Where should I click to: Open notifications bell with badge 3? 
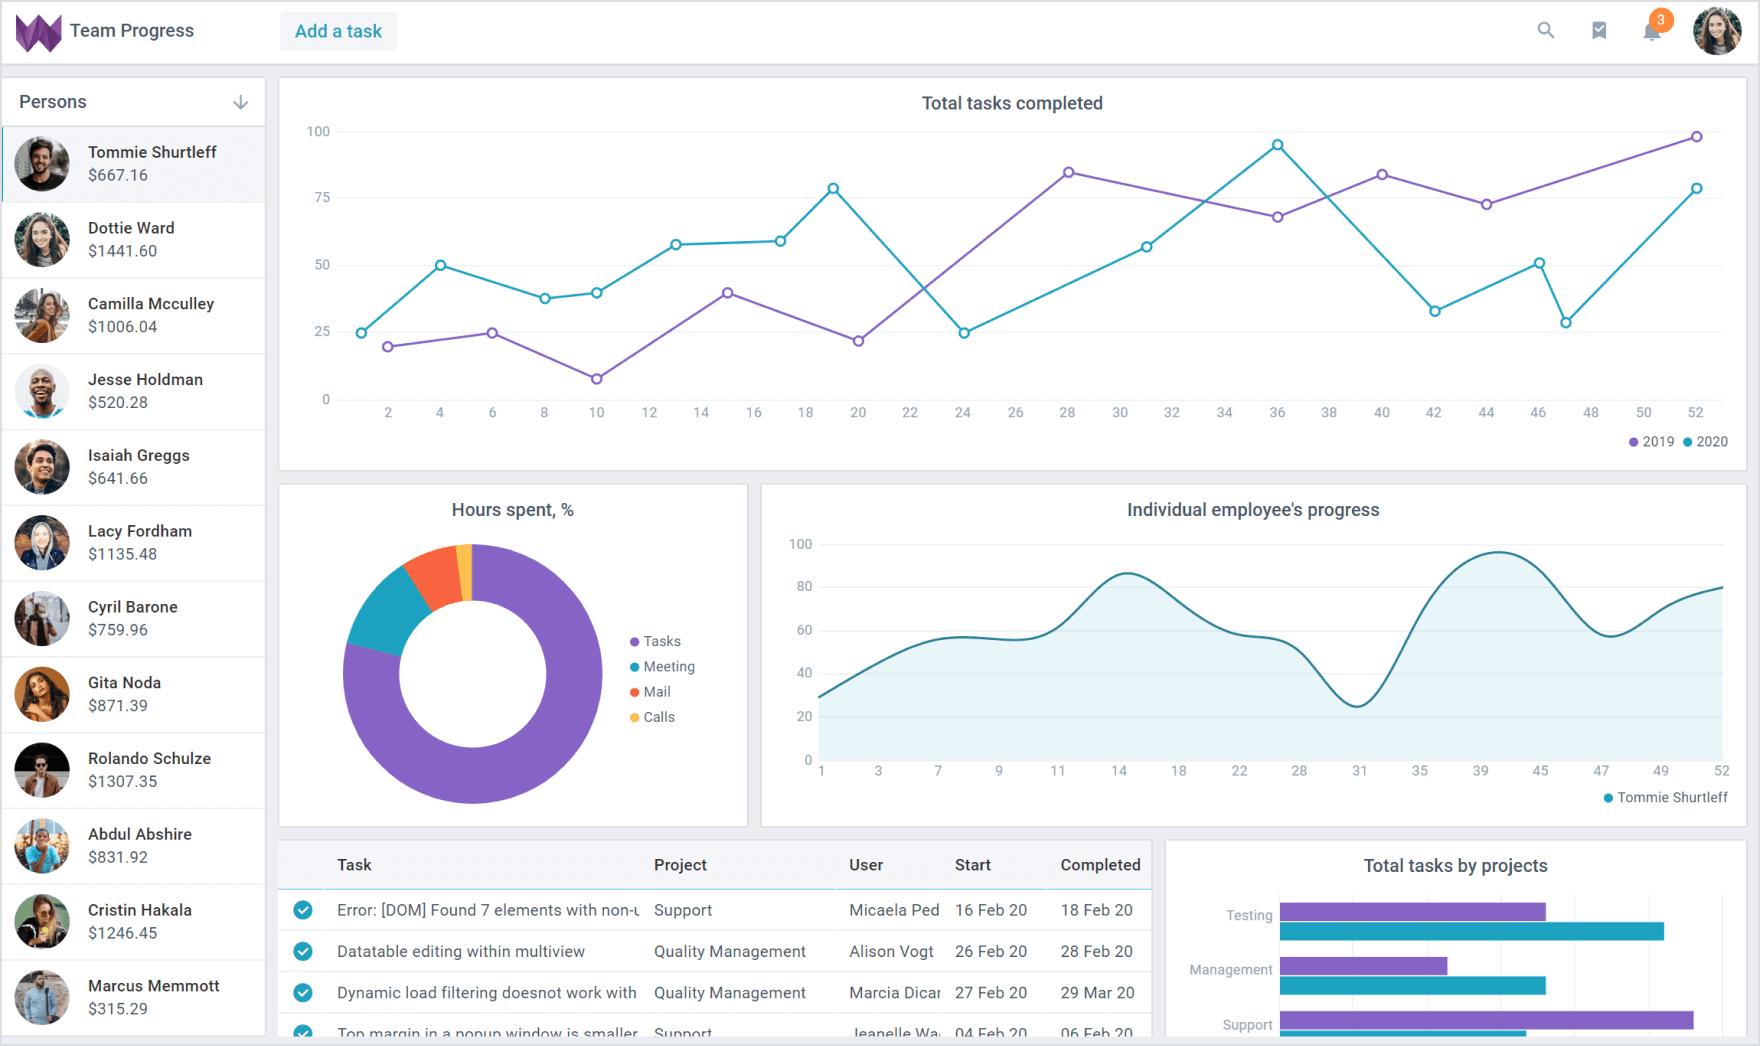tap(1652, 31)
